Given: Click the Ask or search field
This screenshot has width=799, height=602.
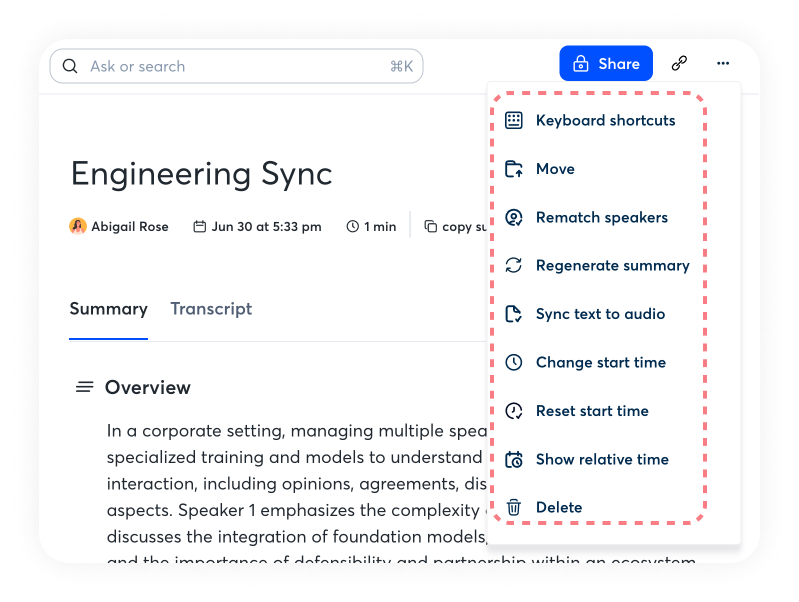Looking at the screenshot, I should [236, 66].
